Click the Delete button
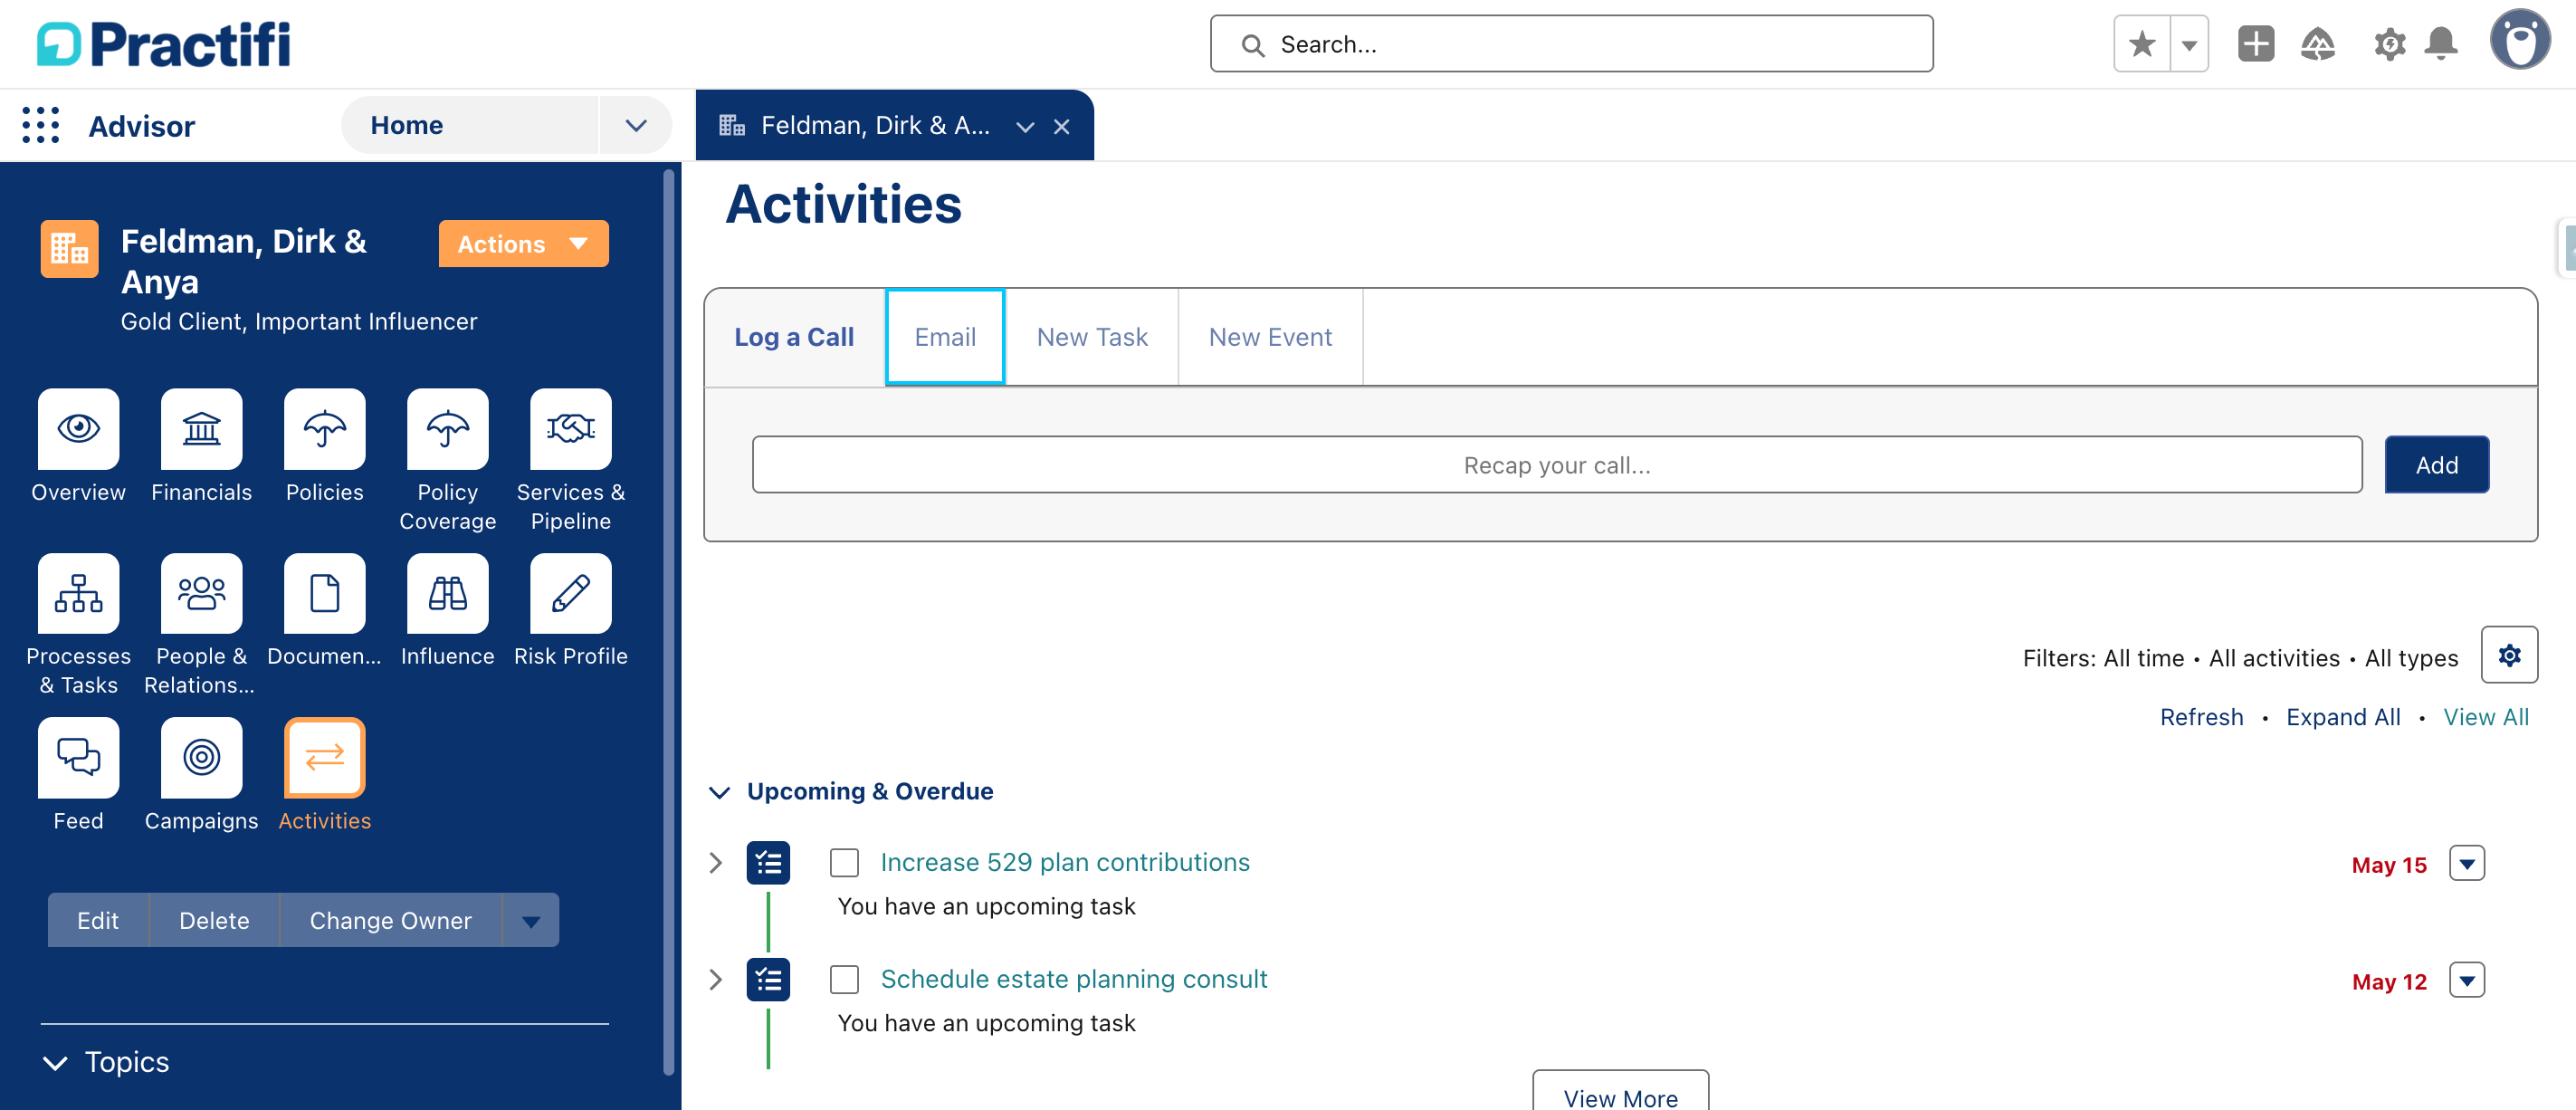The image size is (2576, 1110). click(214, 920)
